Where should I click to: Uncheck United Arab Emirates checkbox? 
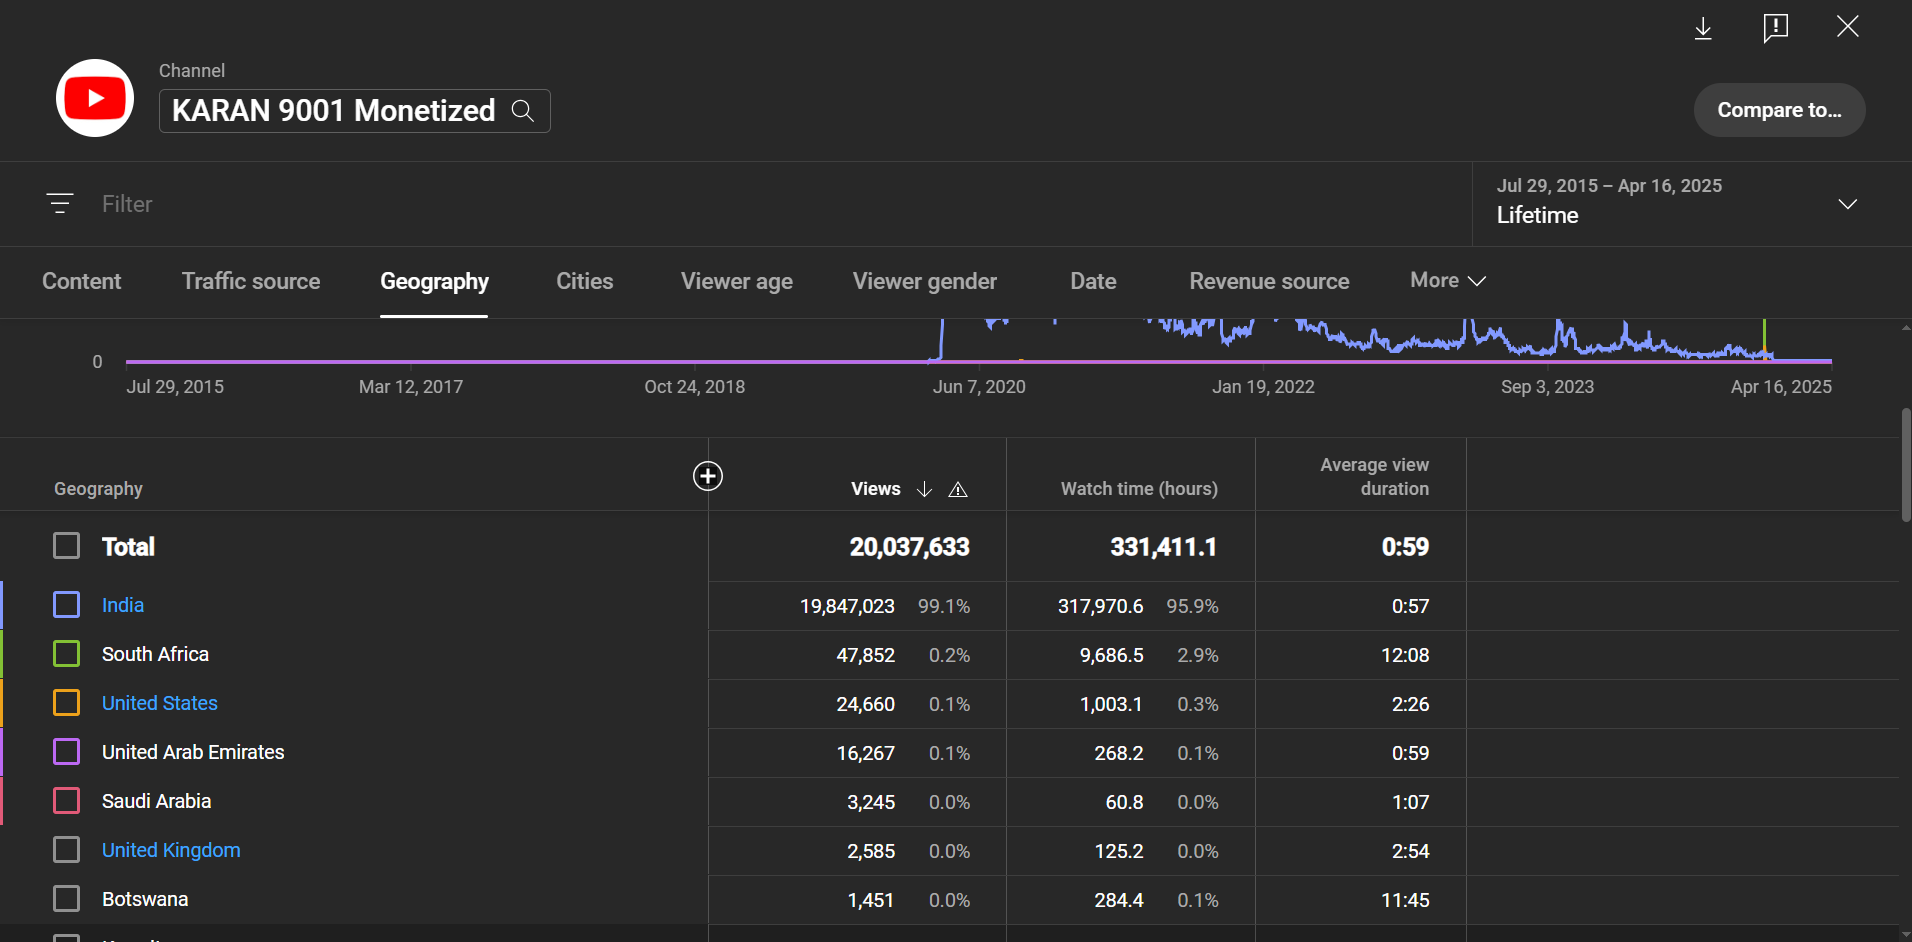pos(67,752)
